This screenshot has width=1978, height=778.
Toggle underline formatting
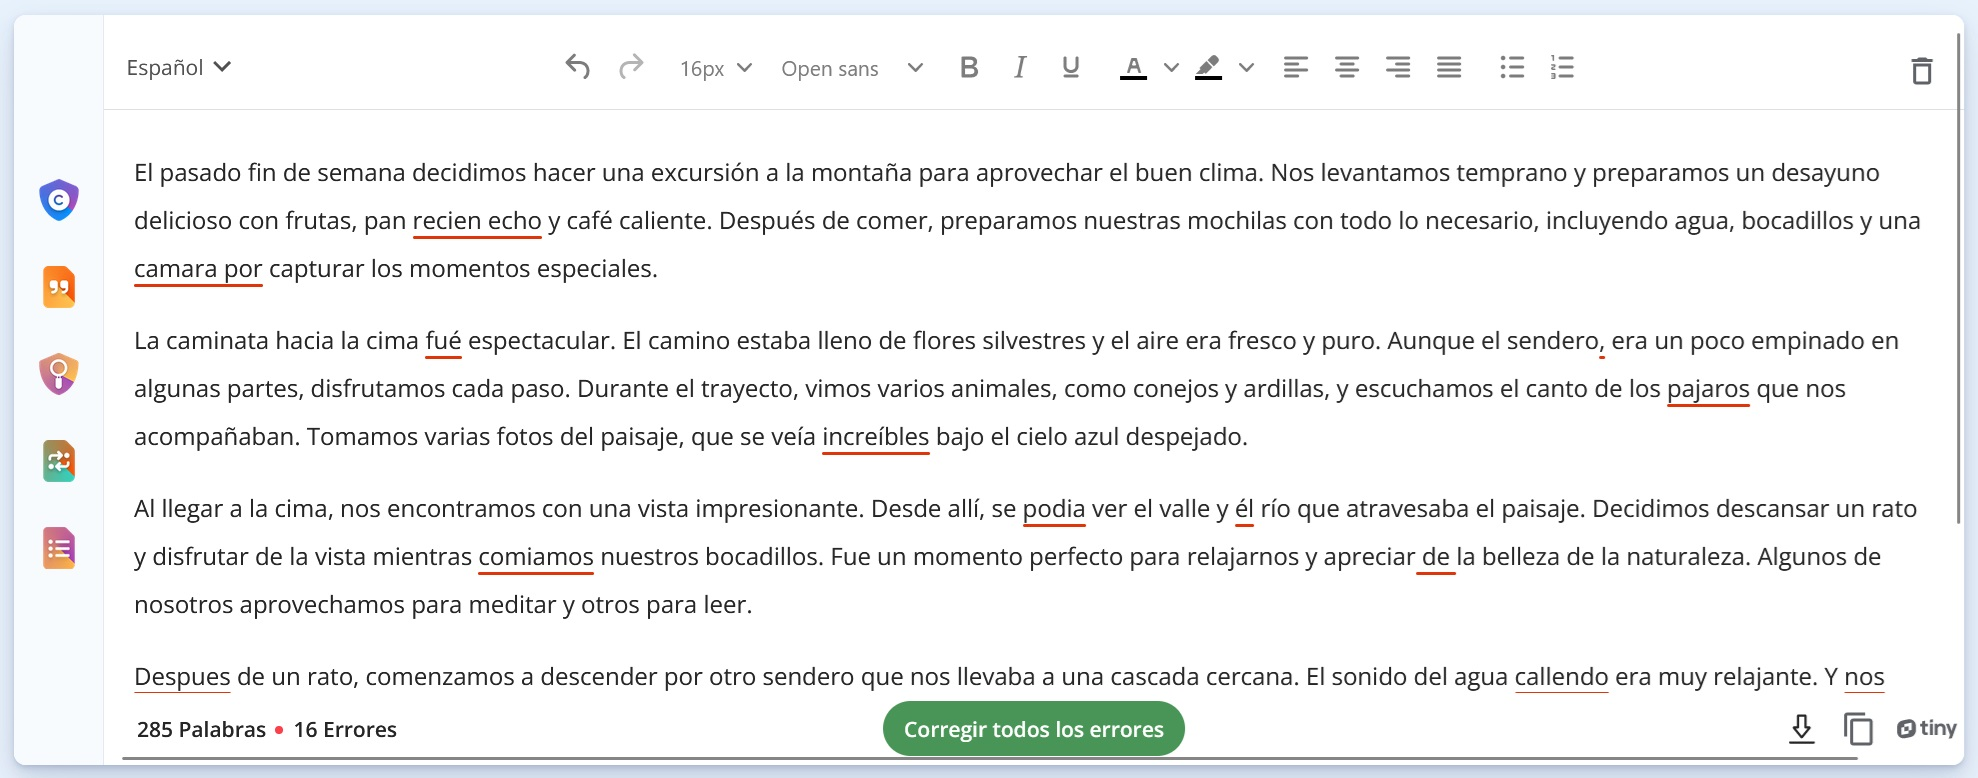pyautogui.click(x=1070, y=67)
